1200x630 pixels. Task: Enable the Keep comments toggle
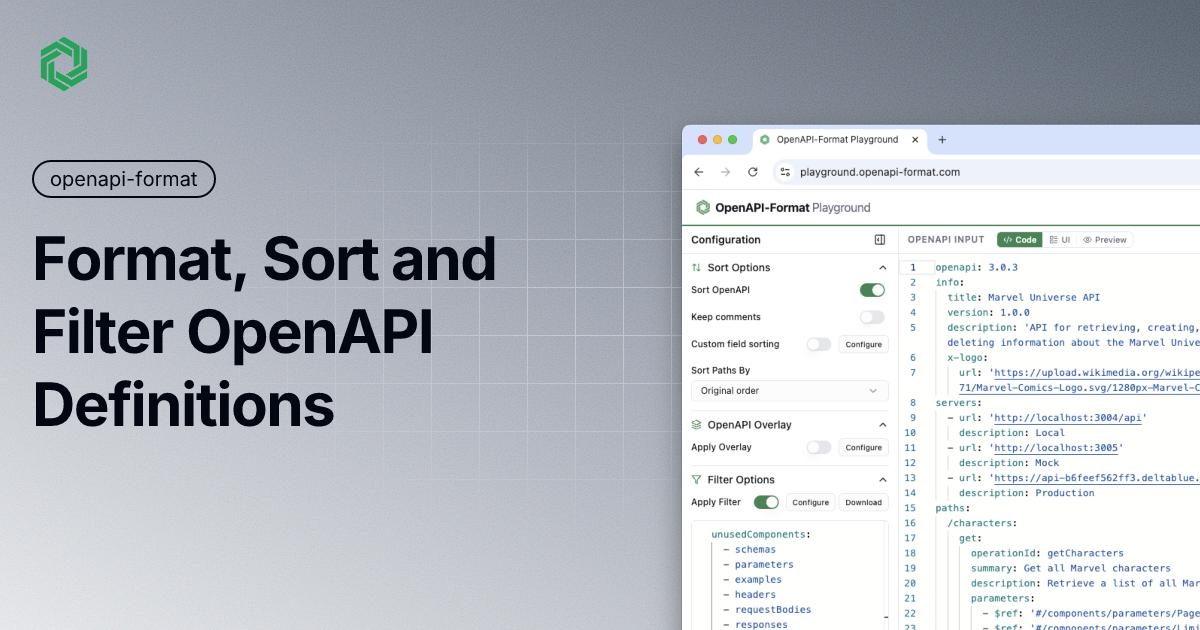[x=871, y=316]
